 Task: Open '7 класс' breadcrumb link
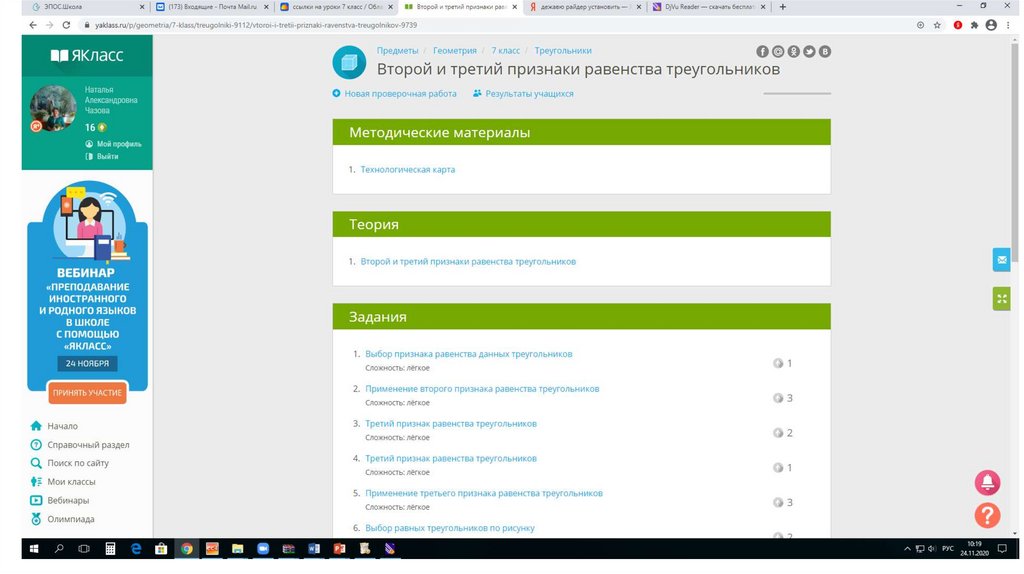[x=505, y=50]
